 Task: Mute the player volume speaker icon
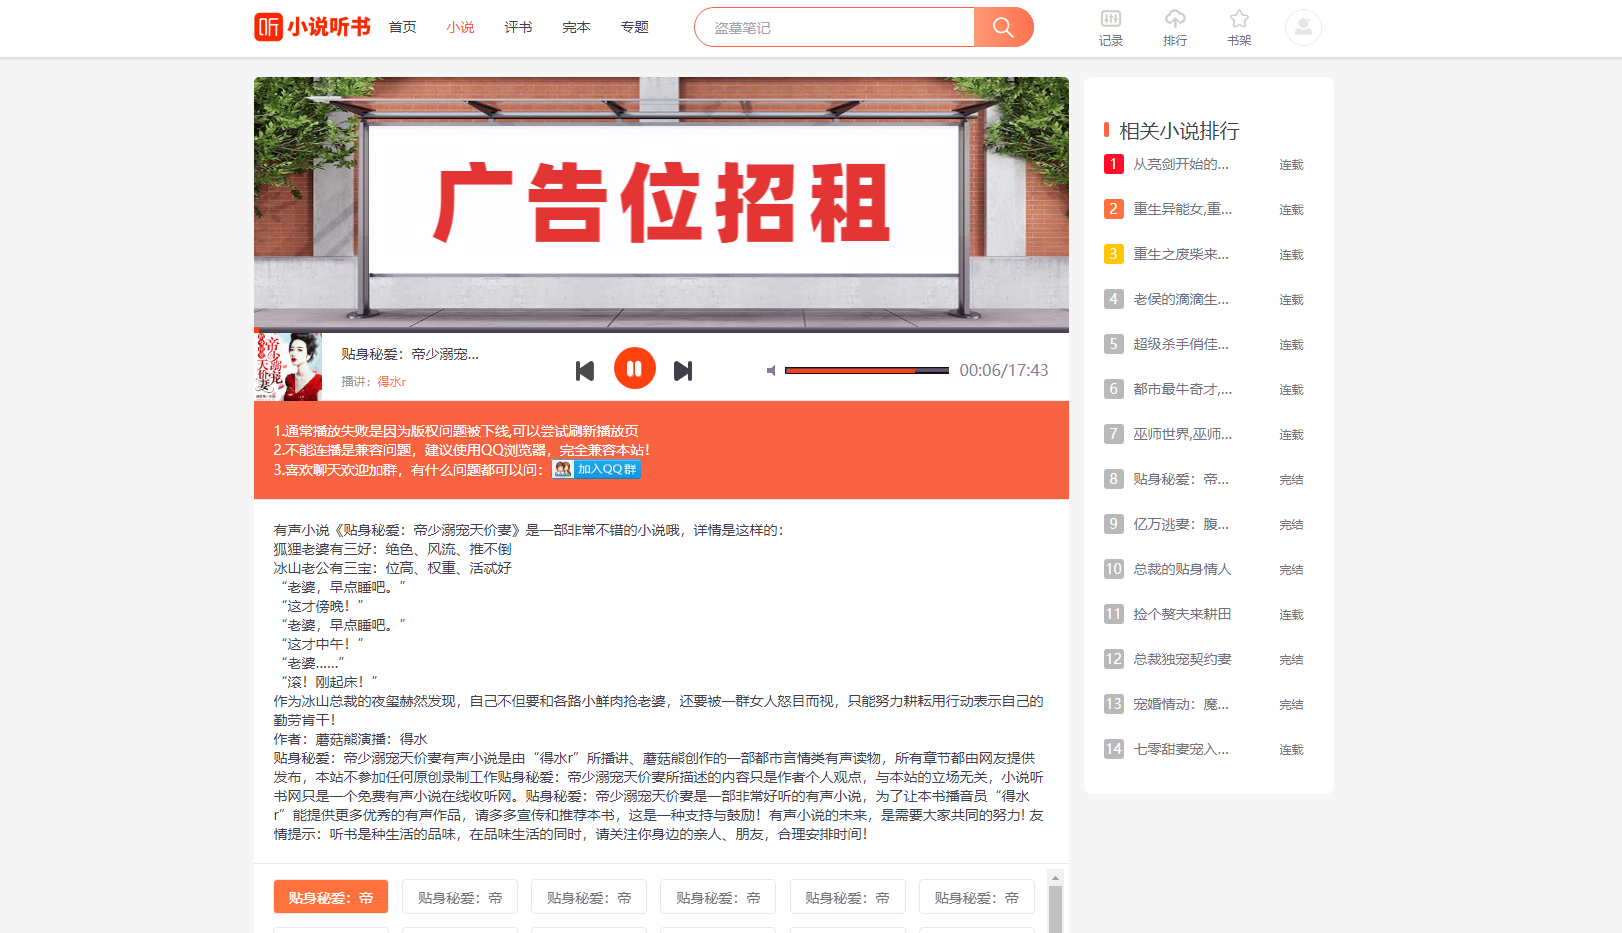point(771,370)
